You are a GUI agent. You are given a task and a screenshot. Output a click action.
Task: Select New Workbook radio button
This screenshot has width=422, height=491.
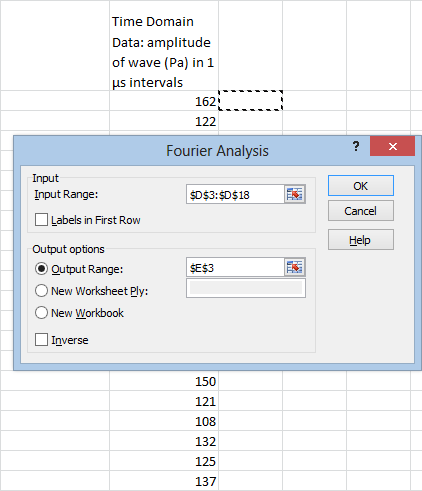tap(41, 313)
